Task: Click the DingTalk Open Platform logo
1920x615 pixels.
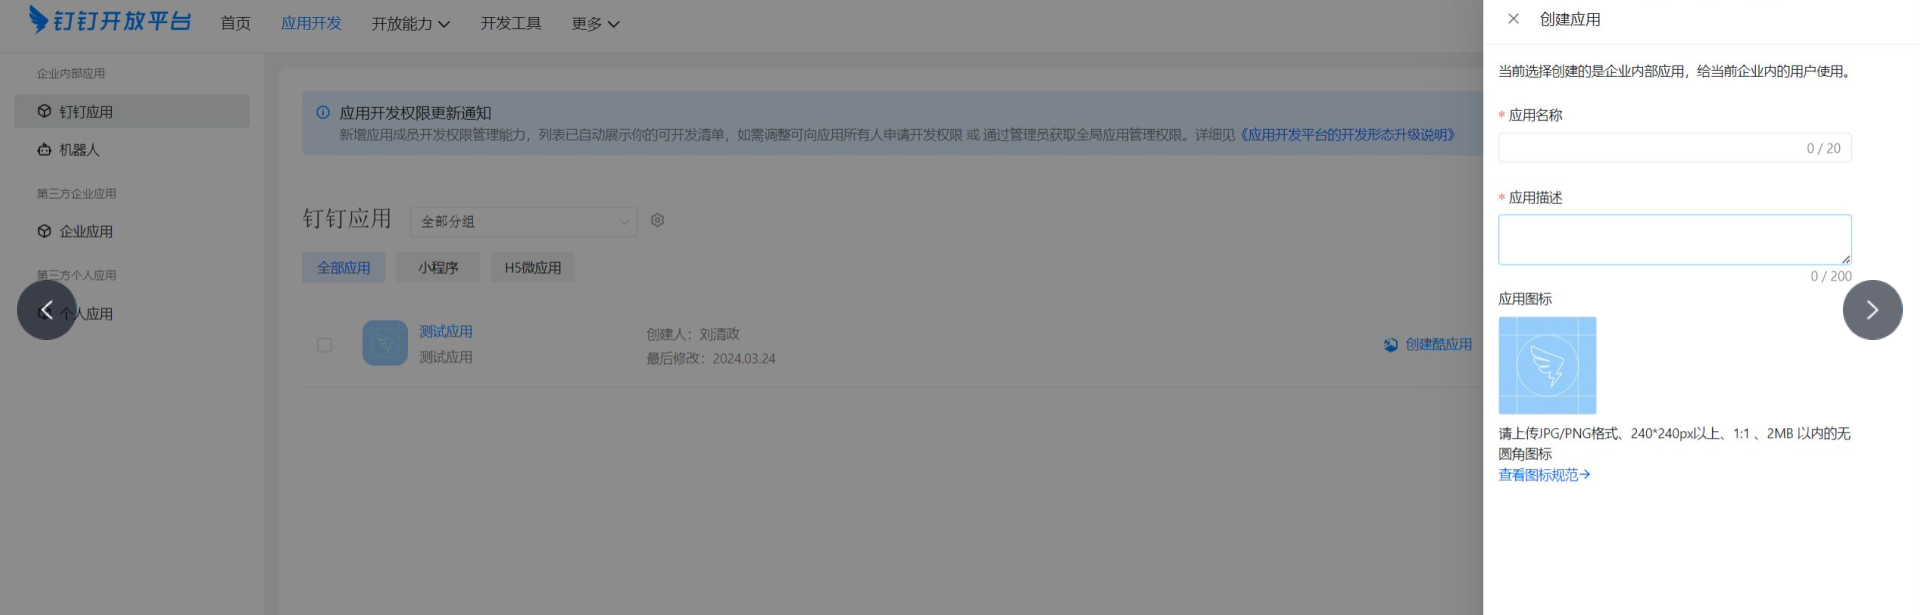Action: point(109,21)
